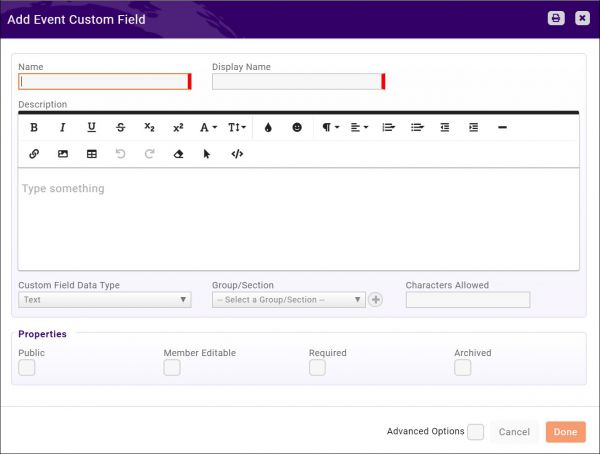Clear formatting with the eraser icon
This screenshot has width=600, height=454.
[178, 154]
